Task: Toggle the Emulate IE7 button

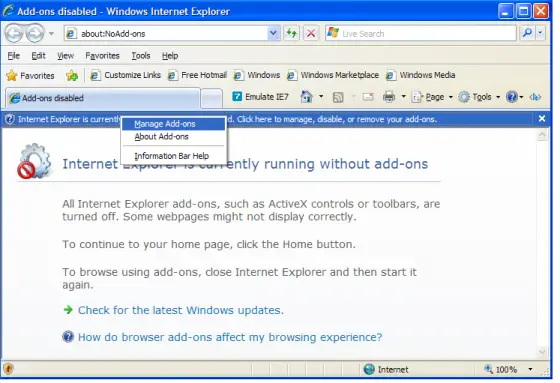Action: 260,97
